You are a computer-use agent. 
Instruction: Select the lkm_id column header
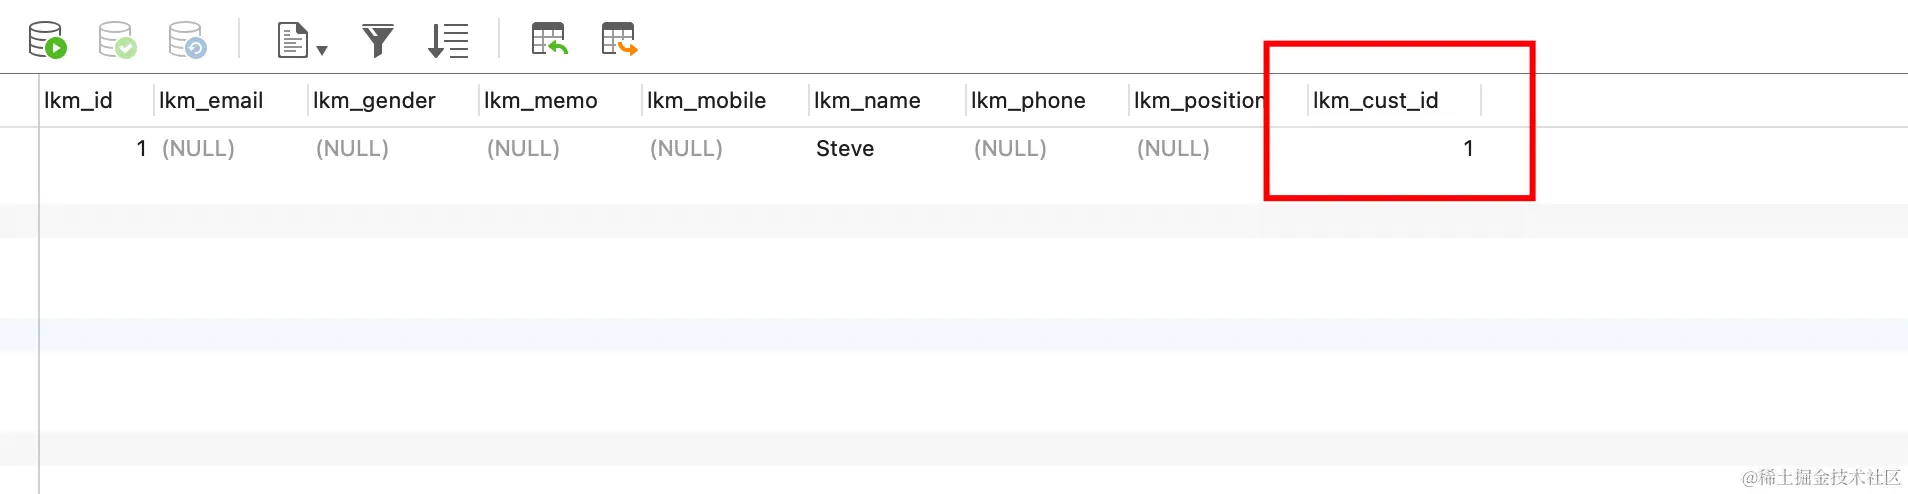pyautogui.click(x=78, y=100)
